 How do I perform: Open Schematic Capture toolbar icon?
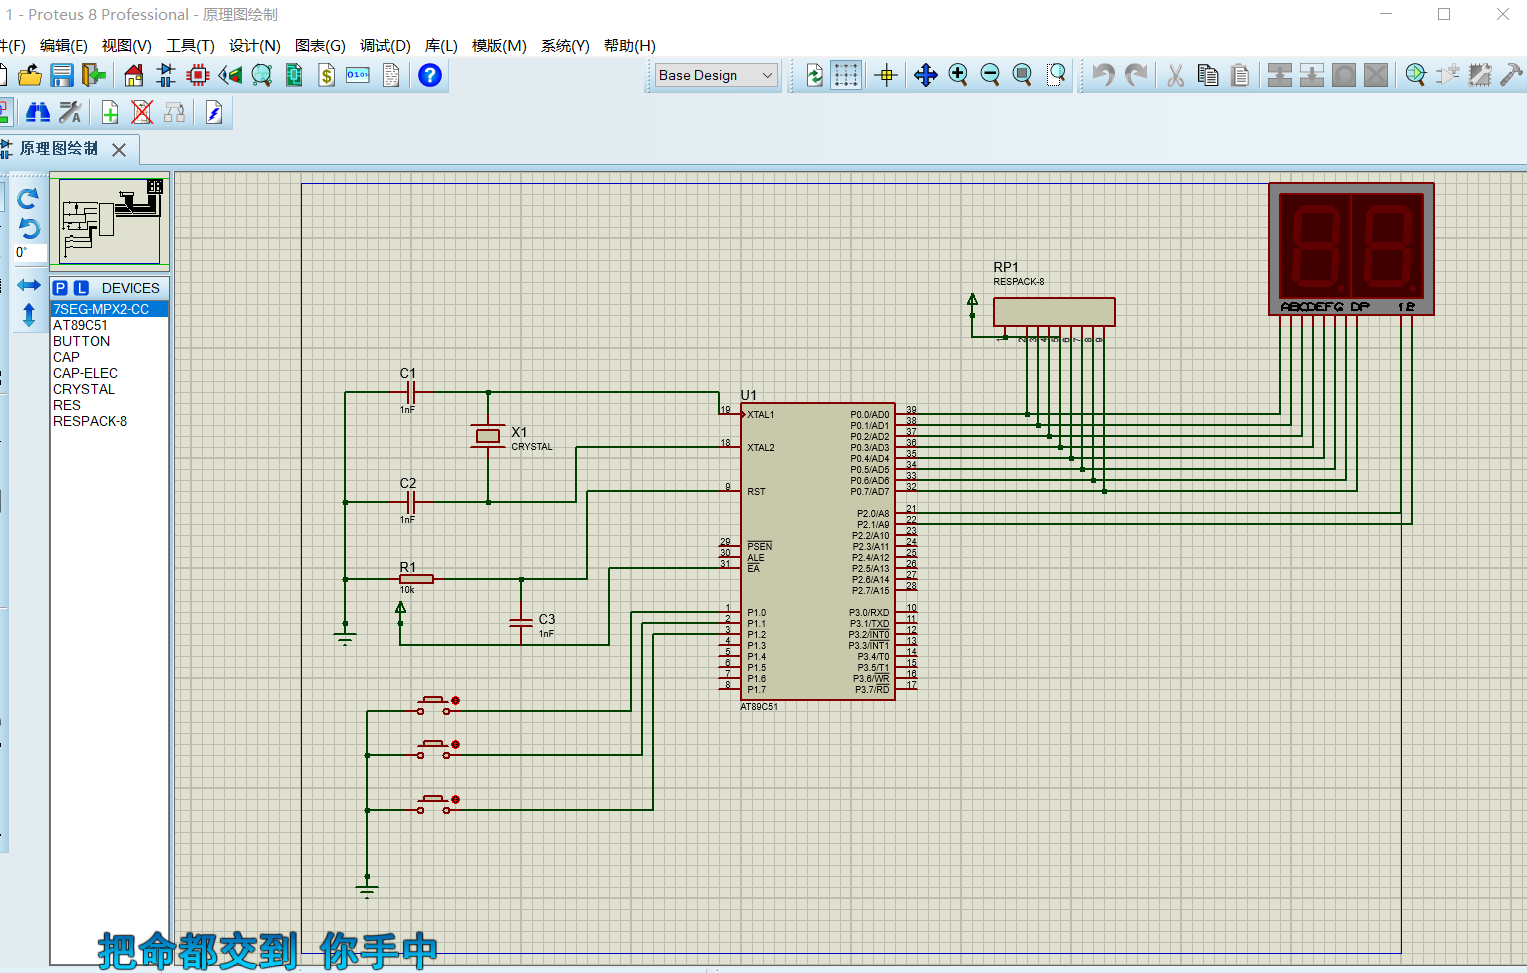pyautogui.click(x=166, y=75)
